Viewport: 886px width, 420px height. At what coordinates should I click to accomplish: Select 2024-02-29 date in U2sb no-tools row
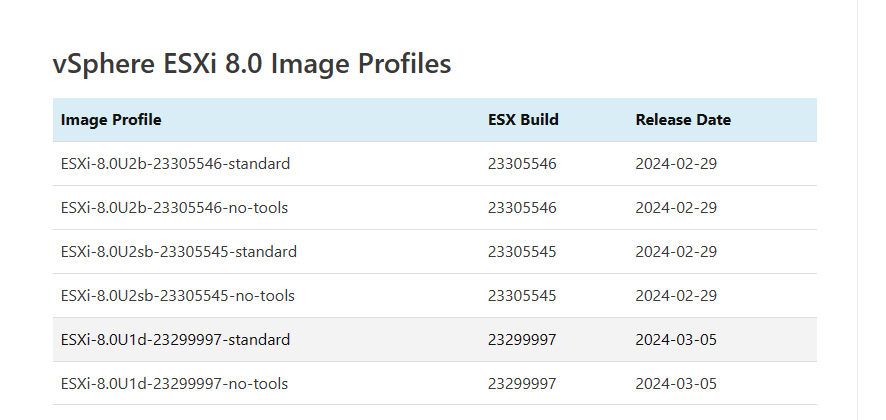pos(676,296)
